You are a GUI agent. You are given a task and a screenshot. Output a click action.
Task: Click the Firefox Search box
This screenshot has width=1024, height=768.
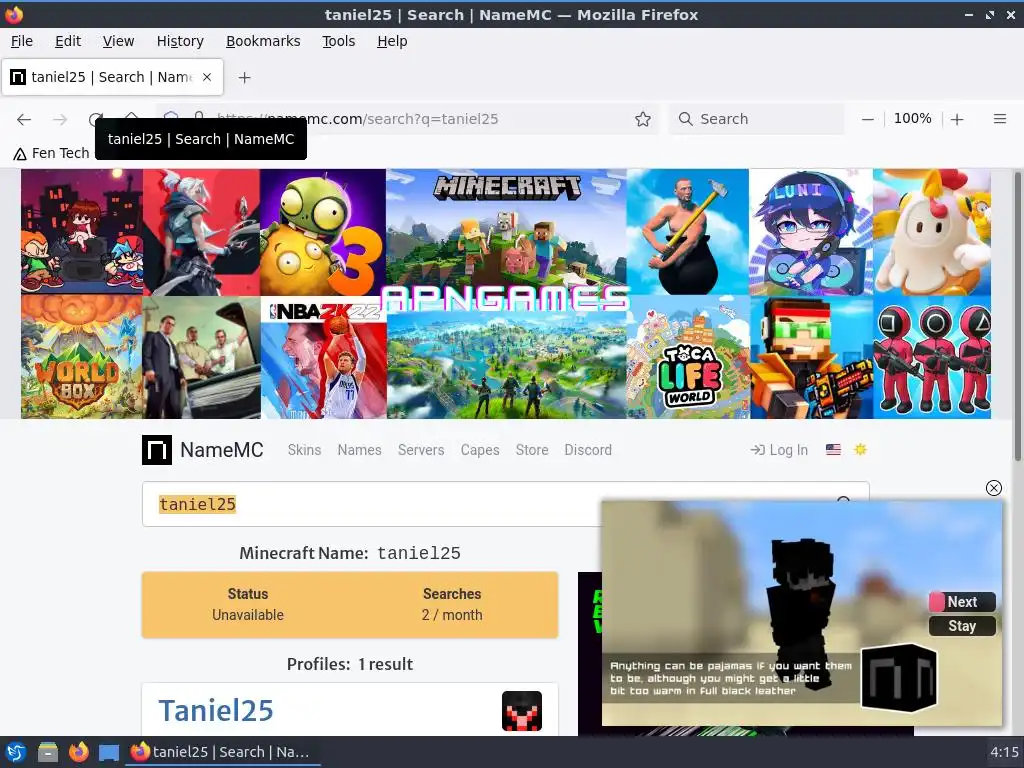(756, 119)
